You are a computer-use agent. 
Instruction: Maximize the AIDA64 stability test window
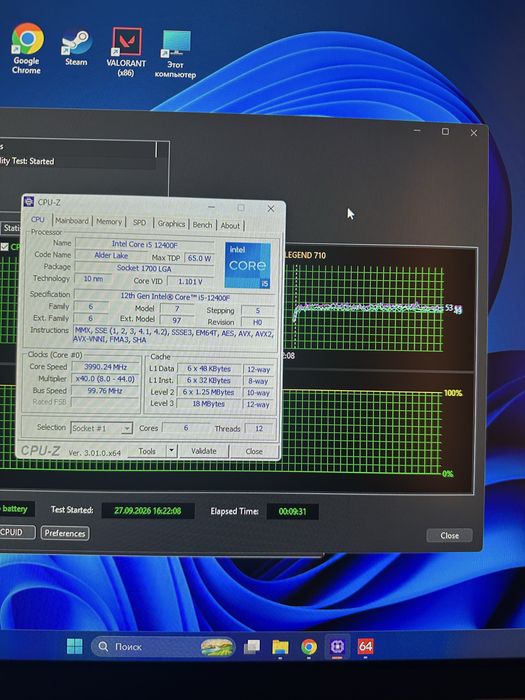point(445,131)
